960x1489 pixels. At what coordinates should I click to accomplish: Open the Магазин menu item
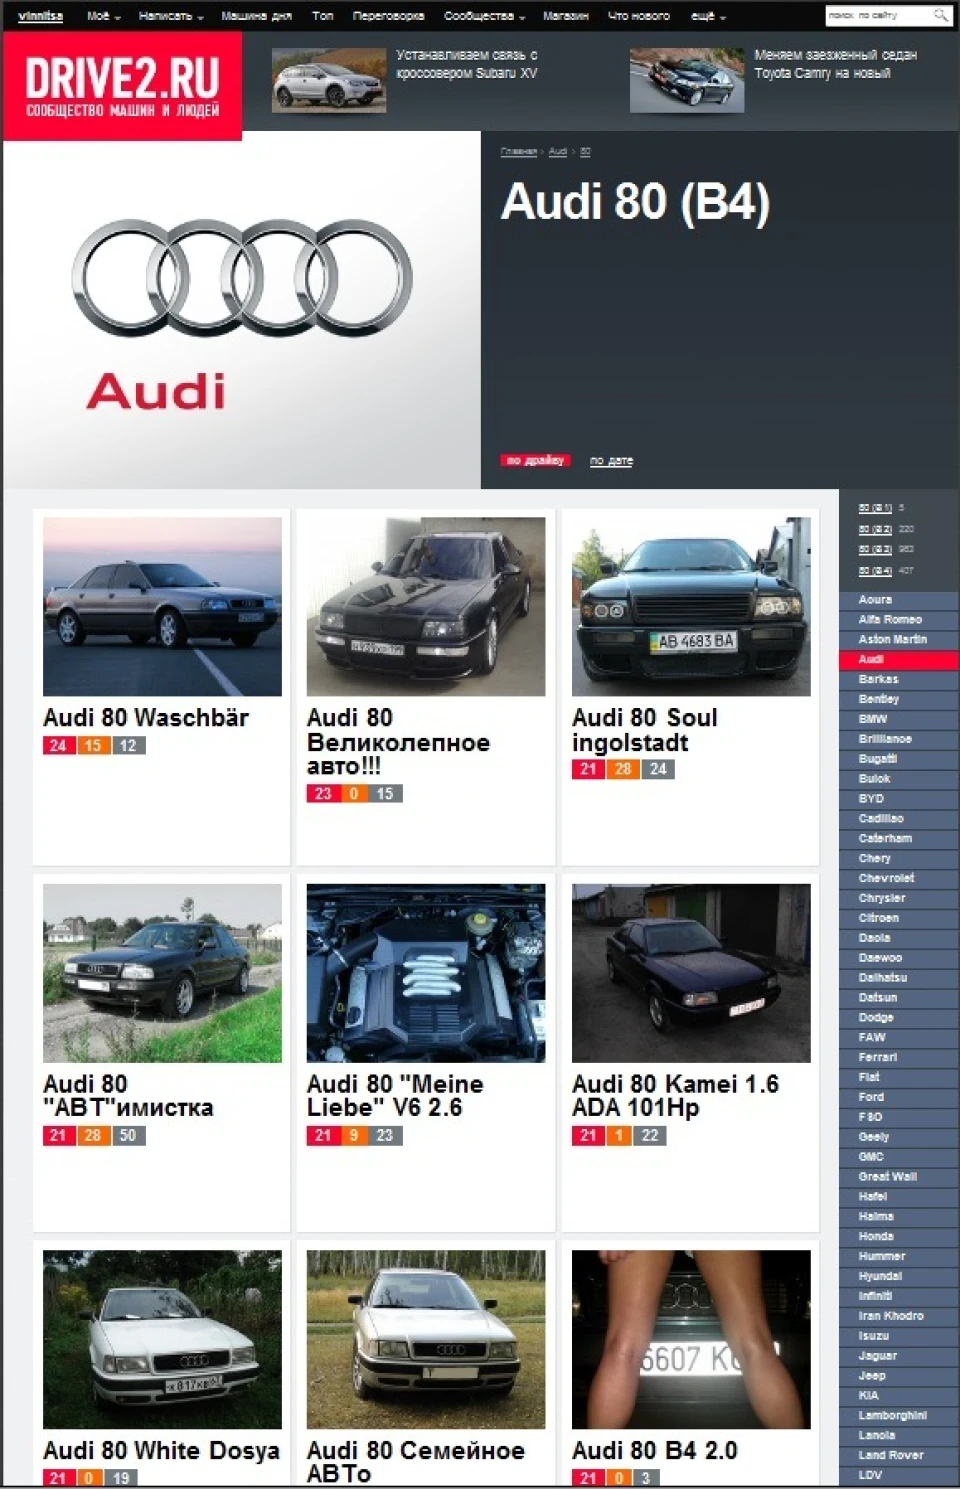[565, 16]
